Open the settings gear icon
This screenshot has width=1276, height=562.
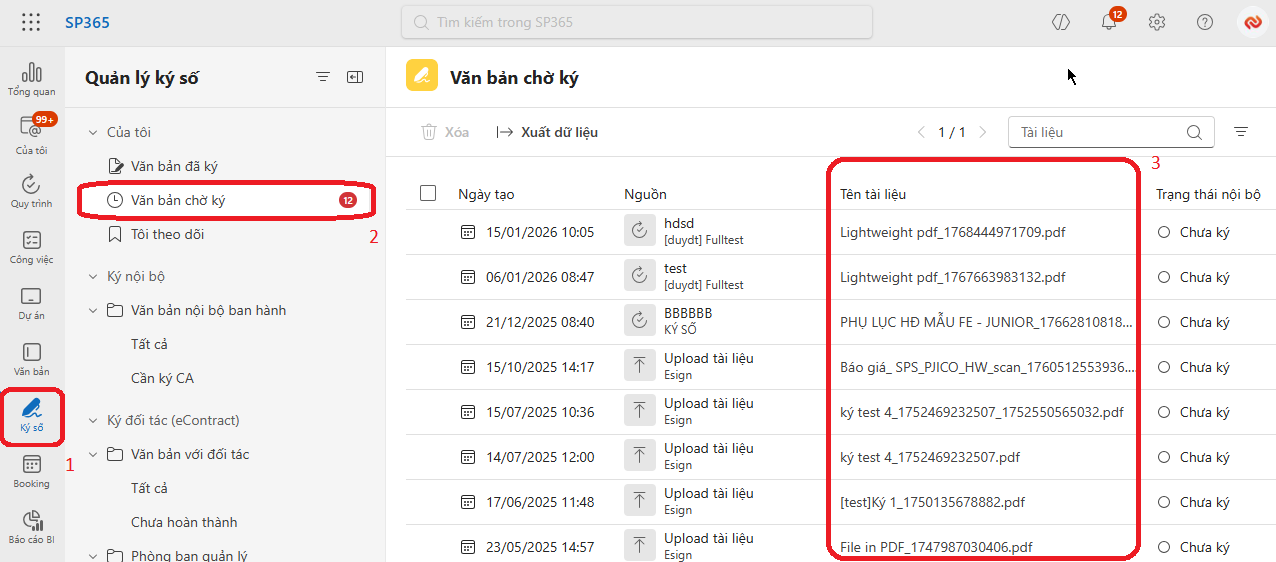coord(1157,22)
